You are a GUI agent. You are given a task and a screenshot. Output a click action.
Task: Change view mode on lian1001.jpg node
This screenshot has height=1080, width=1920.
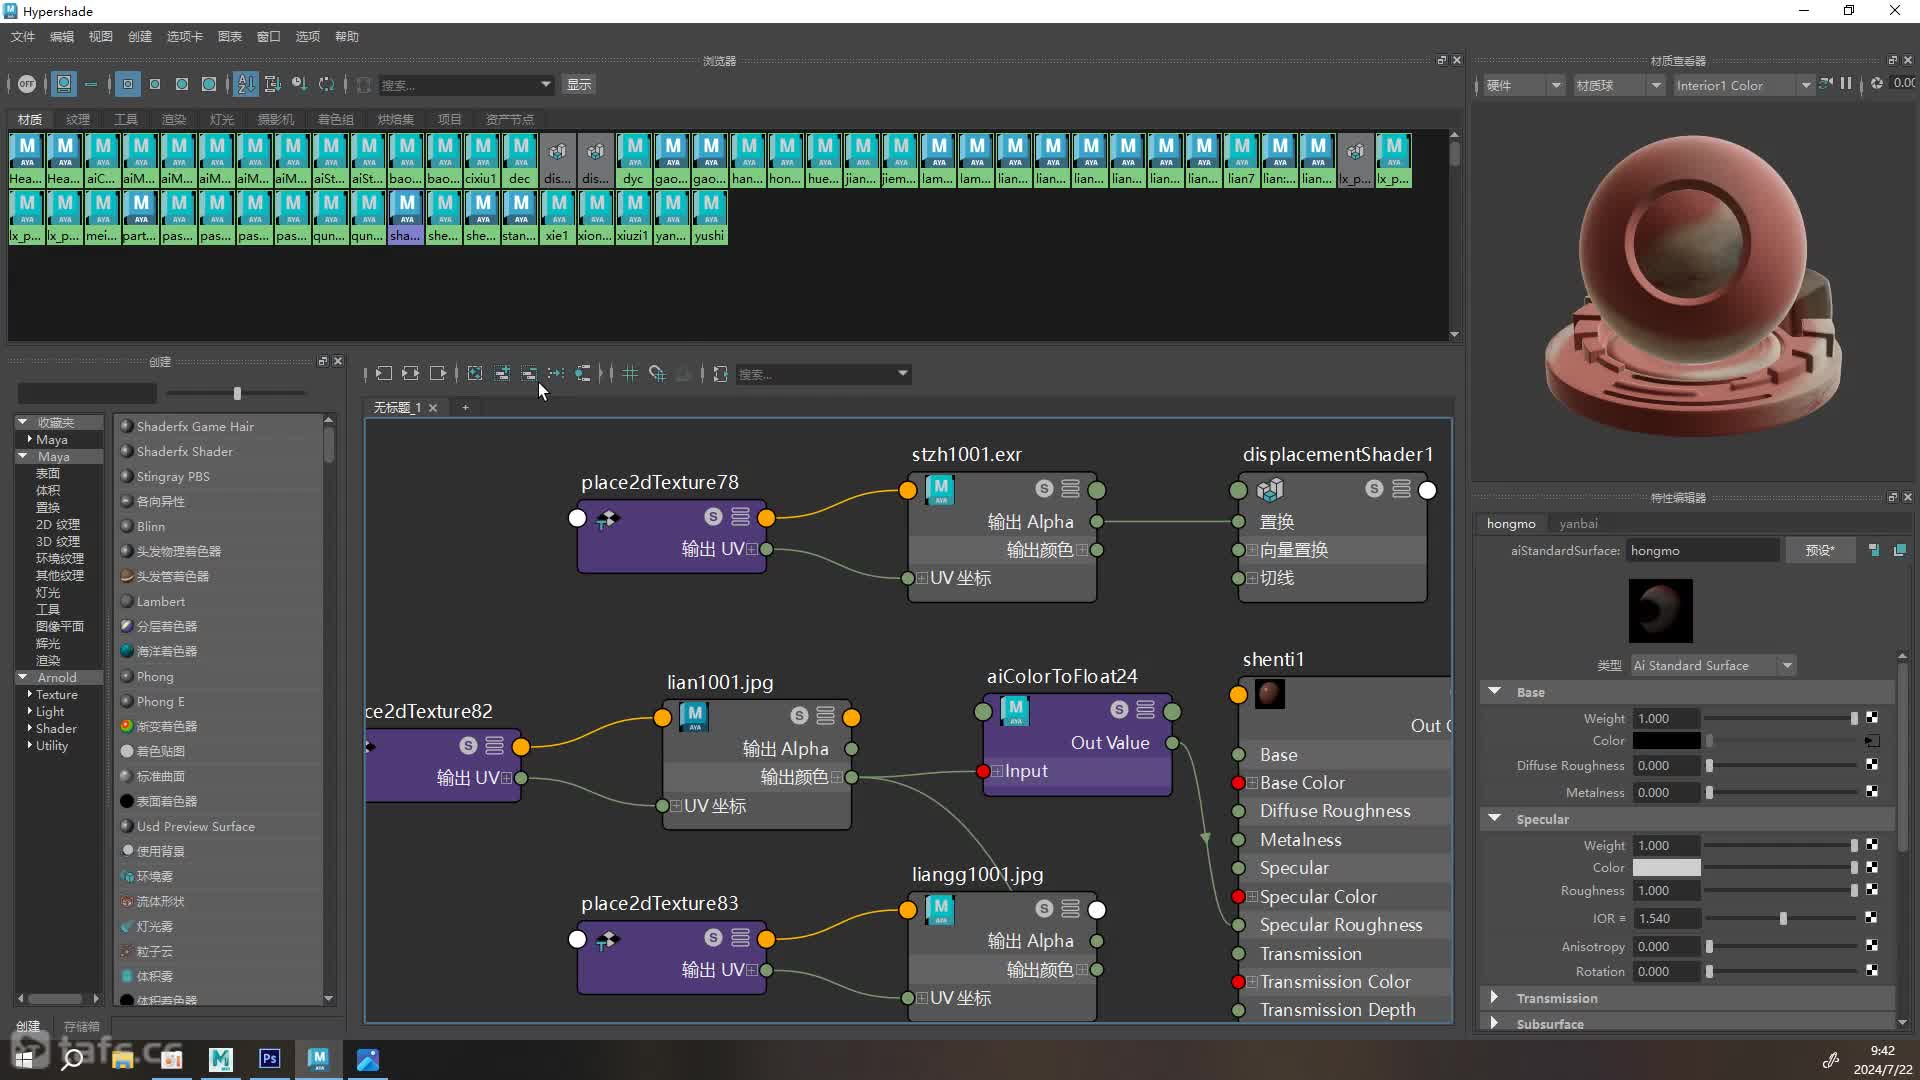pyautogui.click(x=825, y=715)
